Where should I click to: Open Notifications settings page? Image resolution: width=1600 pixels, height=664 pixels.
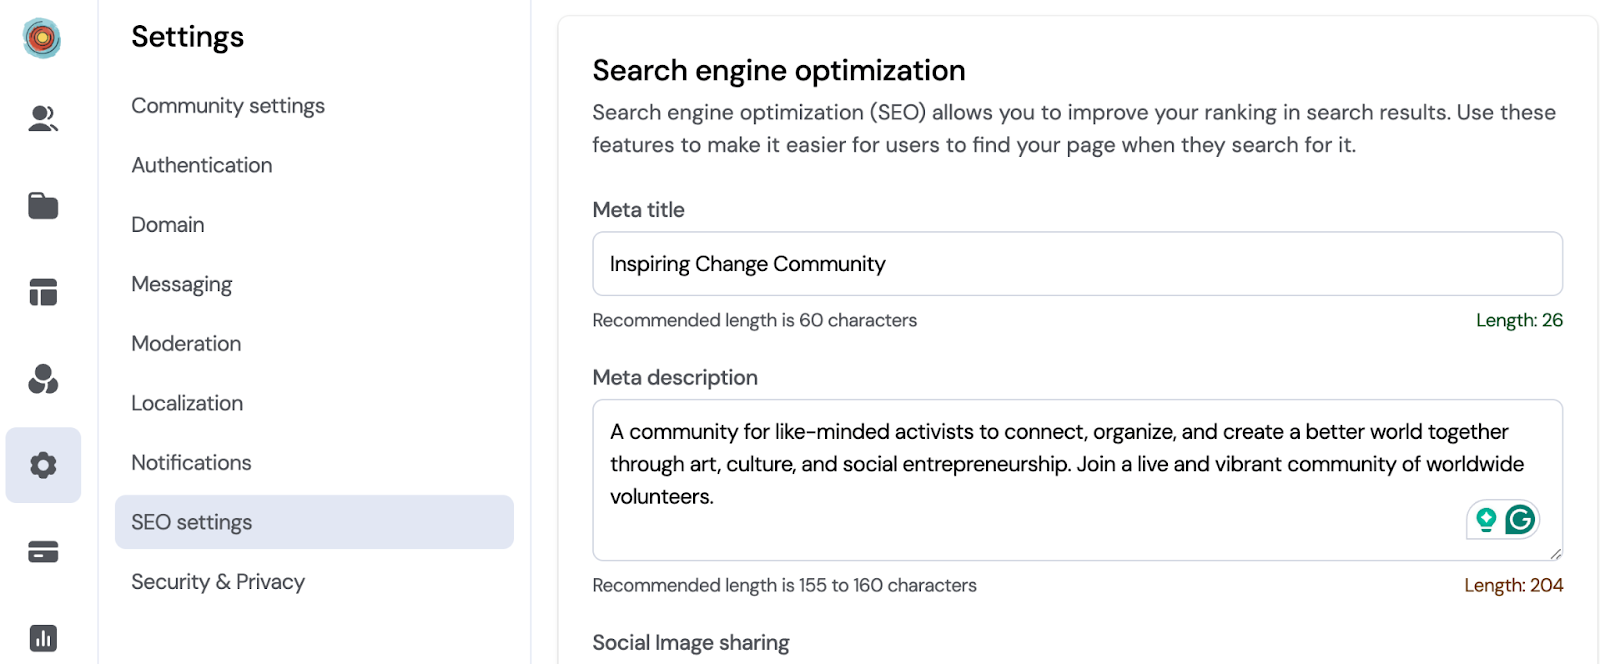pos(191,463)
